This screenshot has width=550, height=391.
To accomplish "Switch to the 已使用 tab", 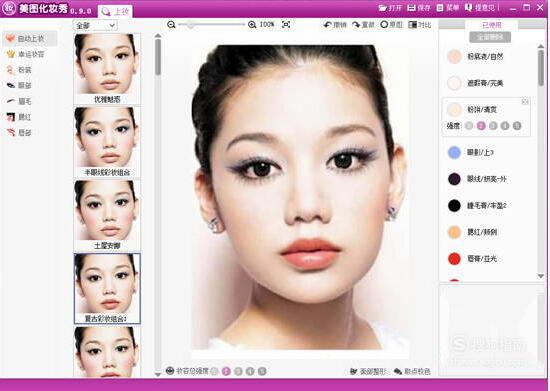I will (491, 25).
